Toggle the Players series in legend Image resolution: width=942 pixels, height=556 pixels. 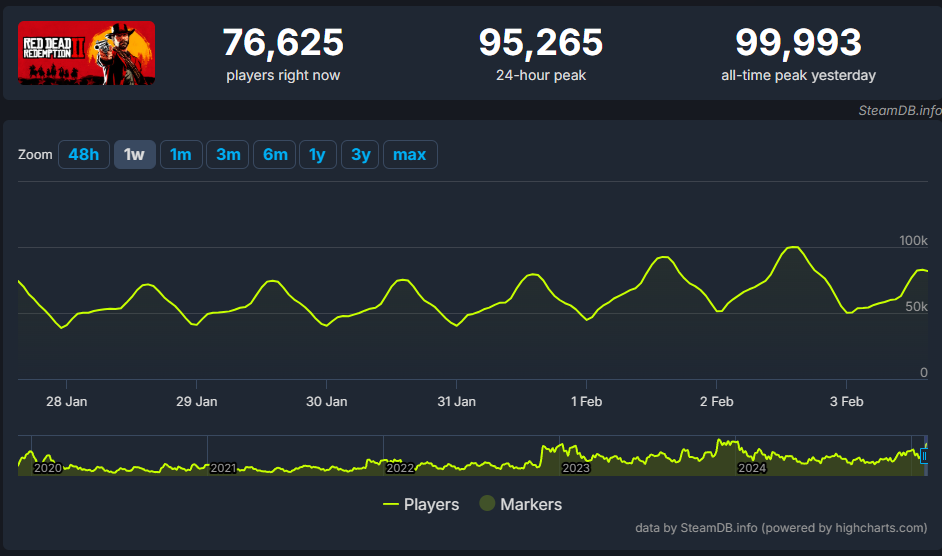click(x=421, y=504)
